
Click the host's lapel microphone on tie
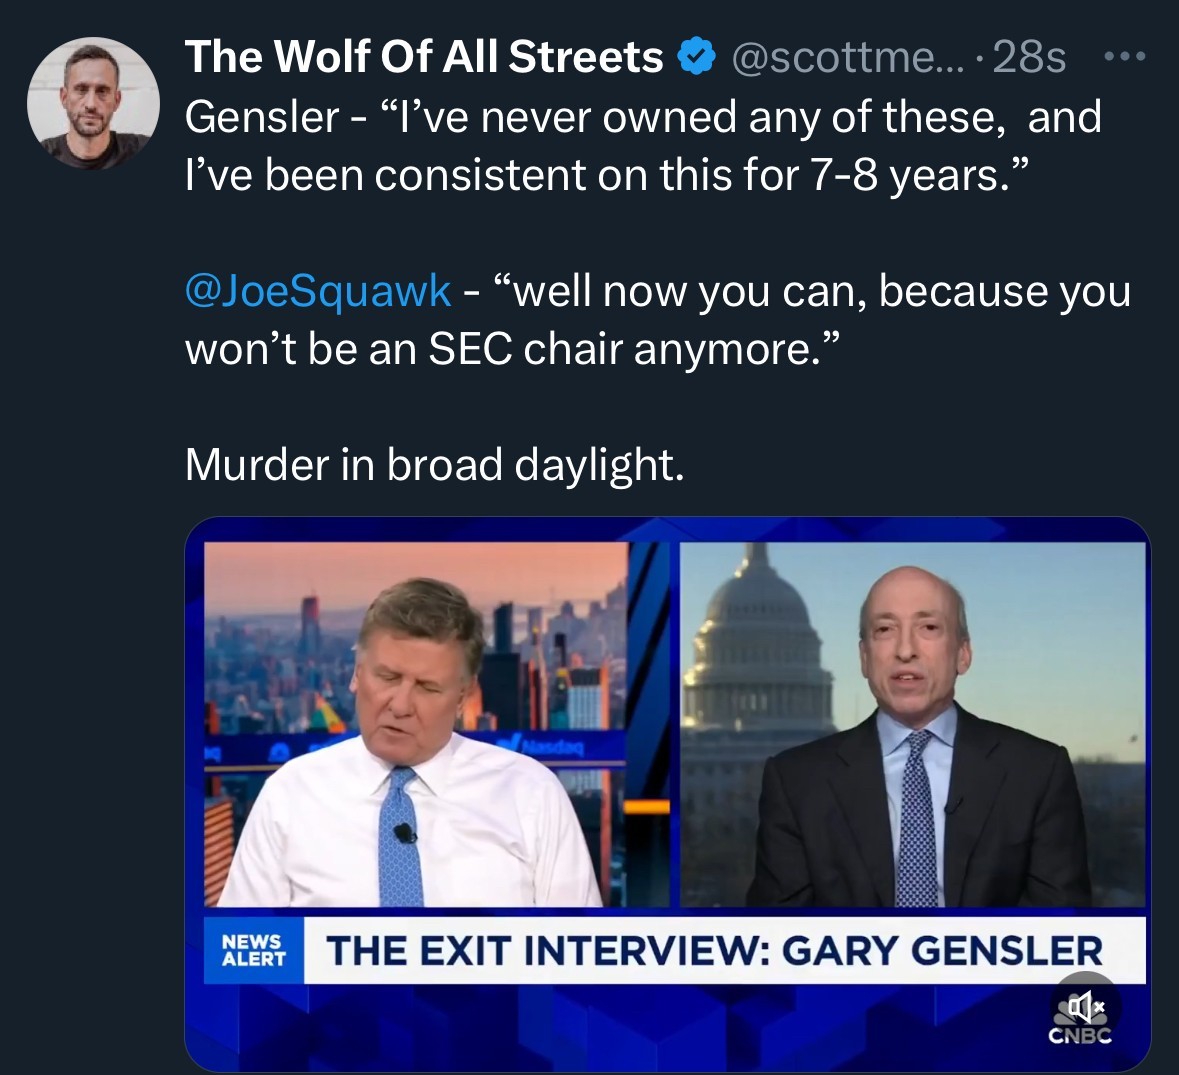tap(404, 832)
